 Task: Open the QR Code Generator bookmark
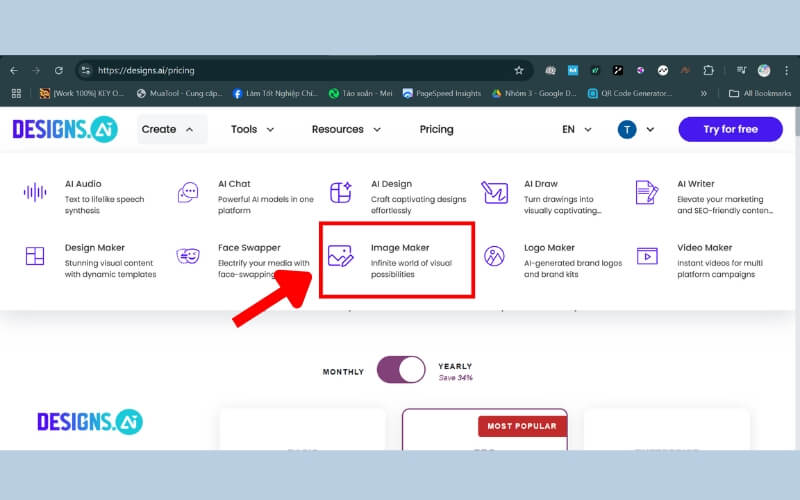pyautogui.click(x=630, y=93)
